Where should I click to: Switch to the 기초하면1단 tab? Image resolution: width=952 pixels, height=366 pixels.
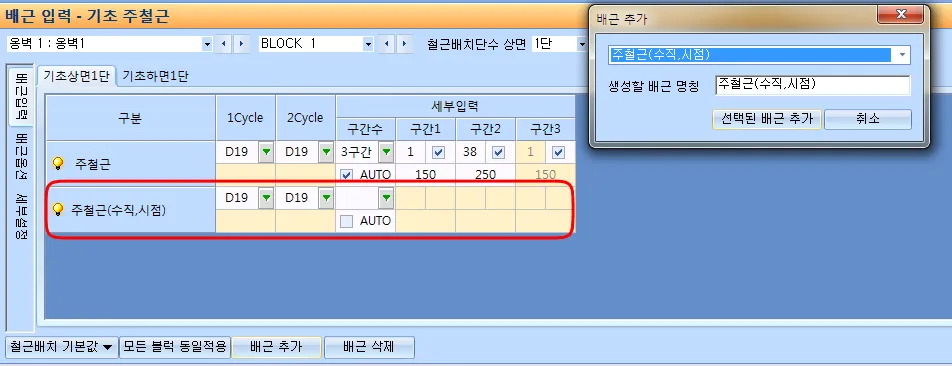tap(155, 76)
